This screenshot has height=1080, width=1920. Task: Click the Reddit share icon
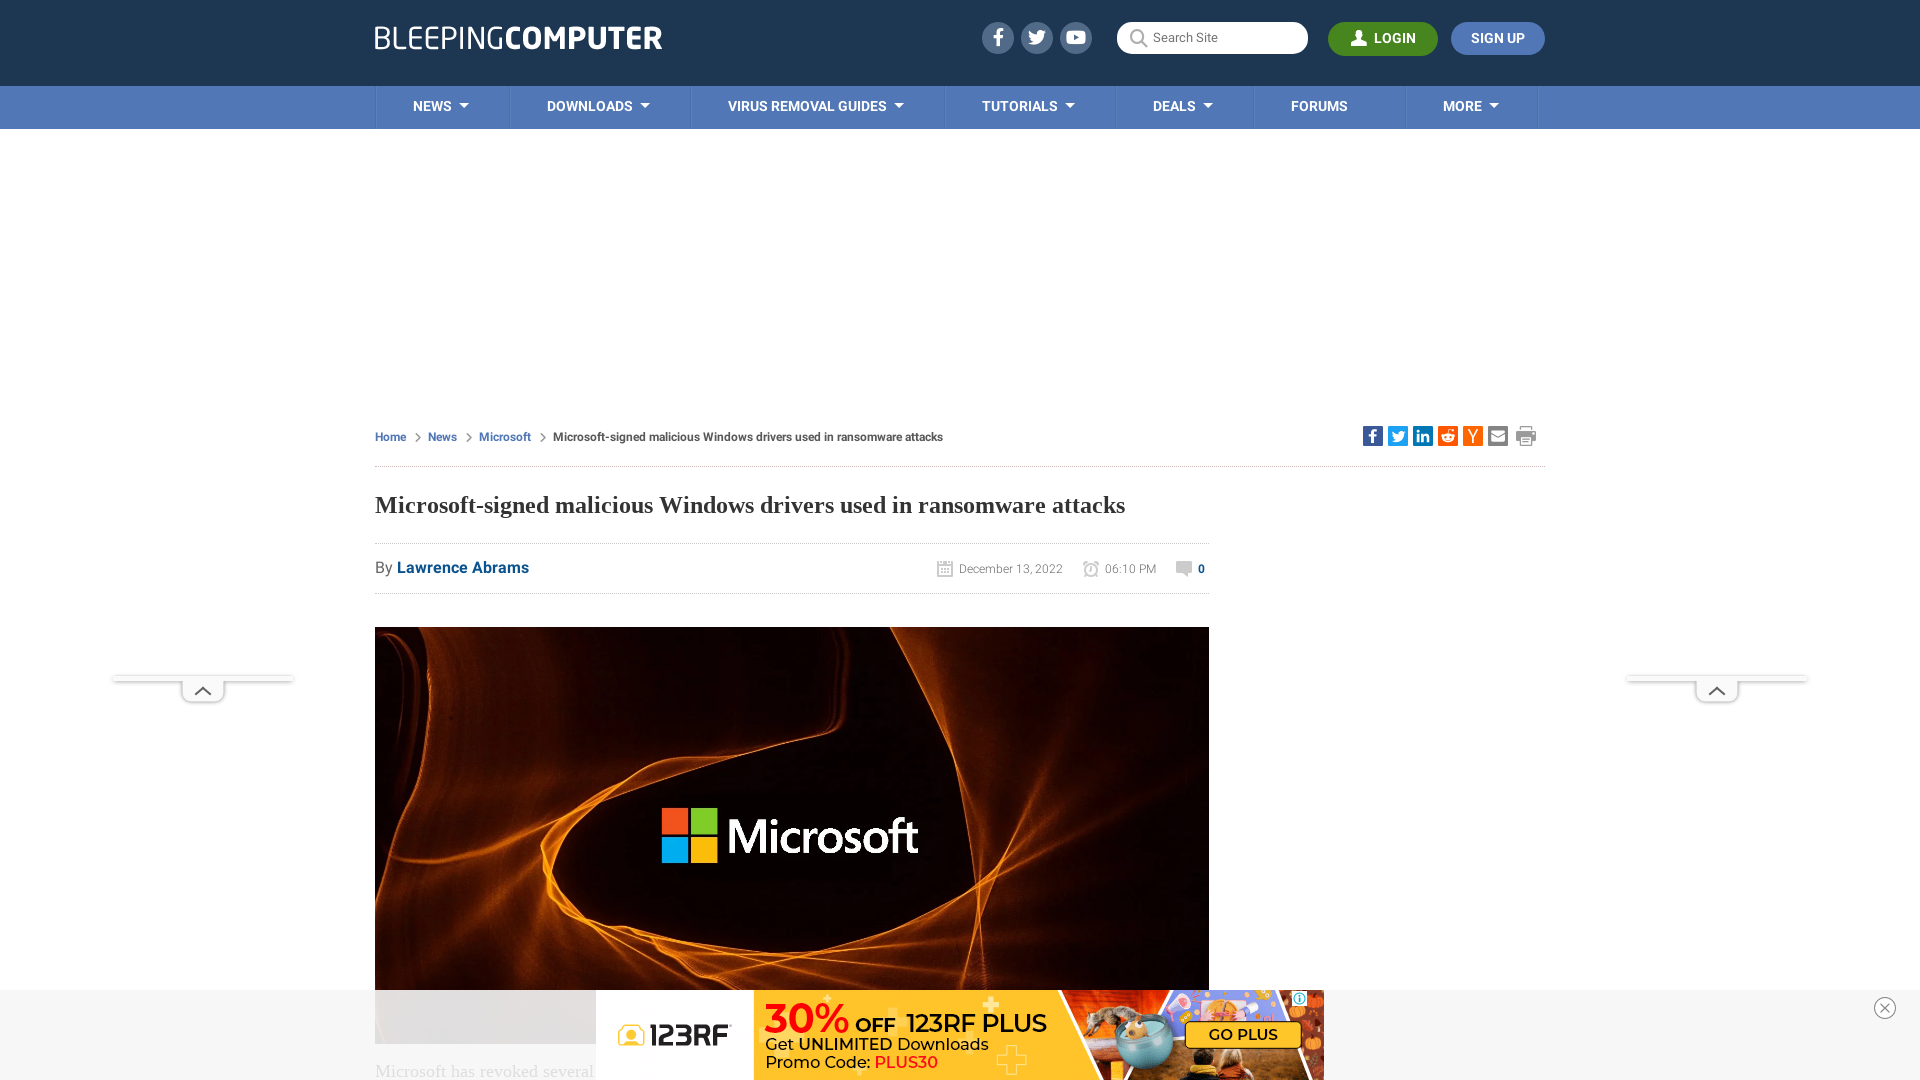pyautogui.click(x=1448, y=436)
